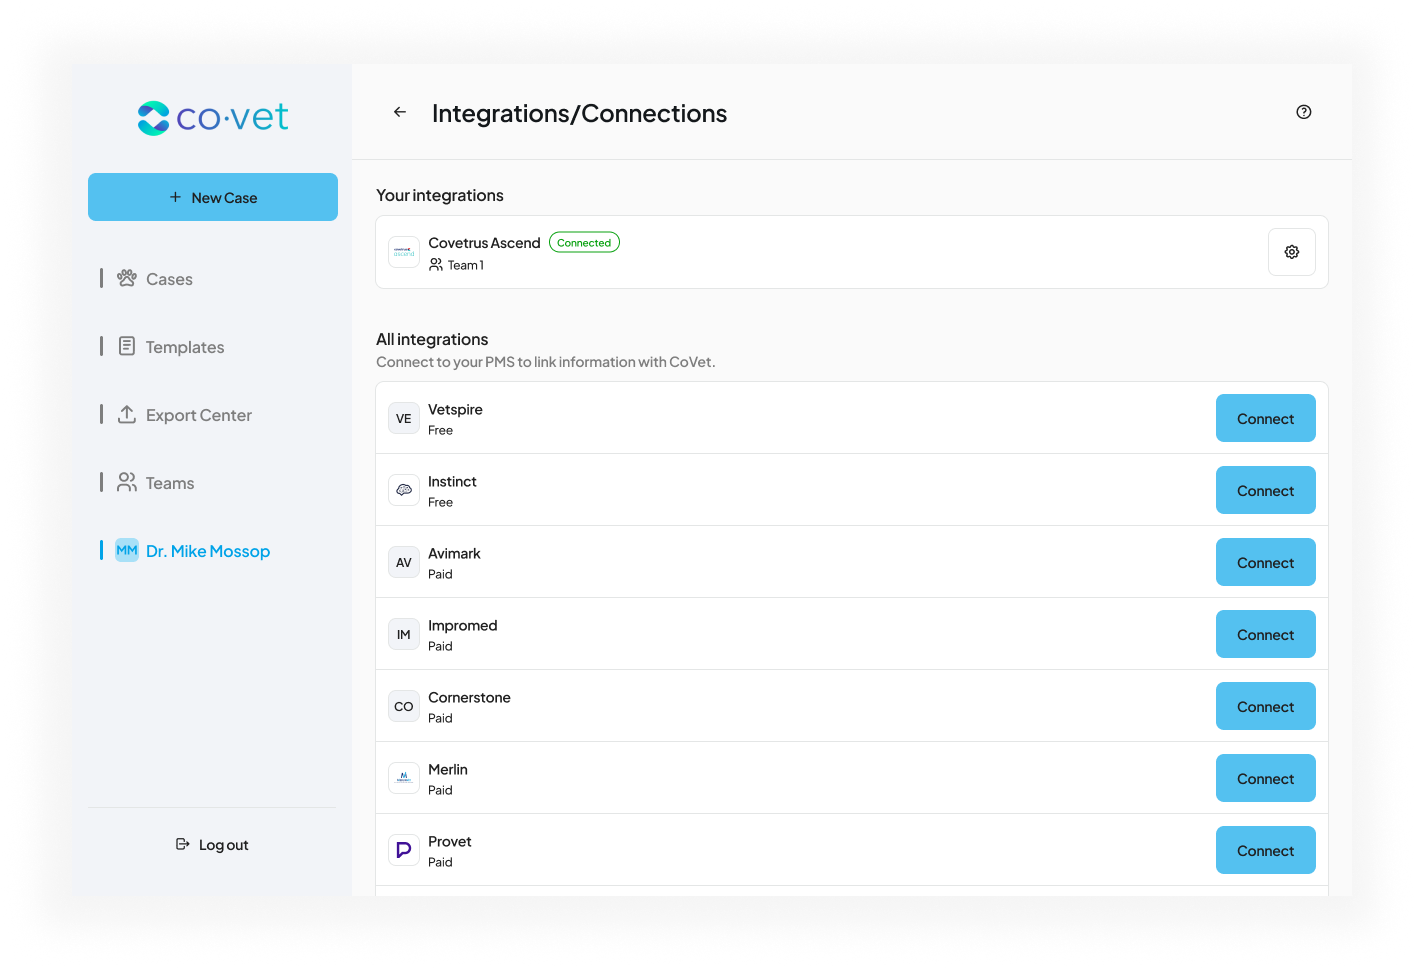This screenshot has width=1416, height=968.
Task: Click the Team 1 people icon
Action: pos(436,265)
